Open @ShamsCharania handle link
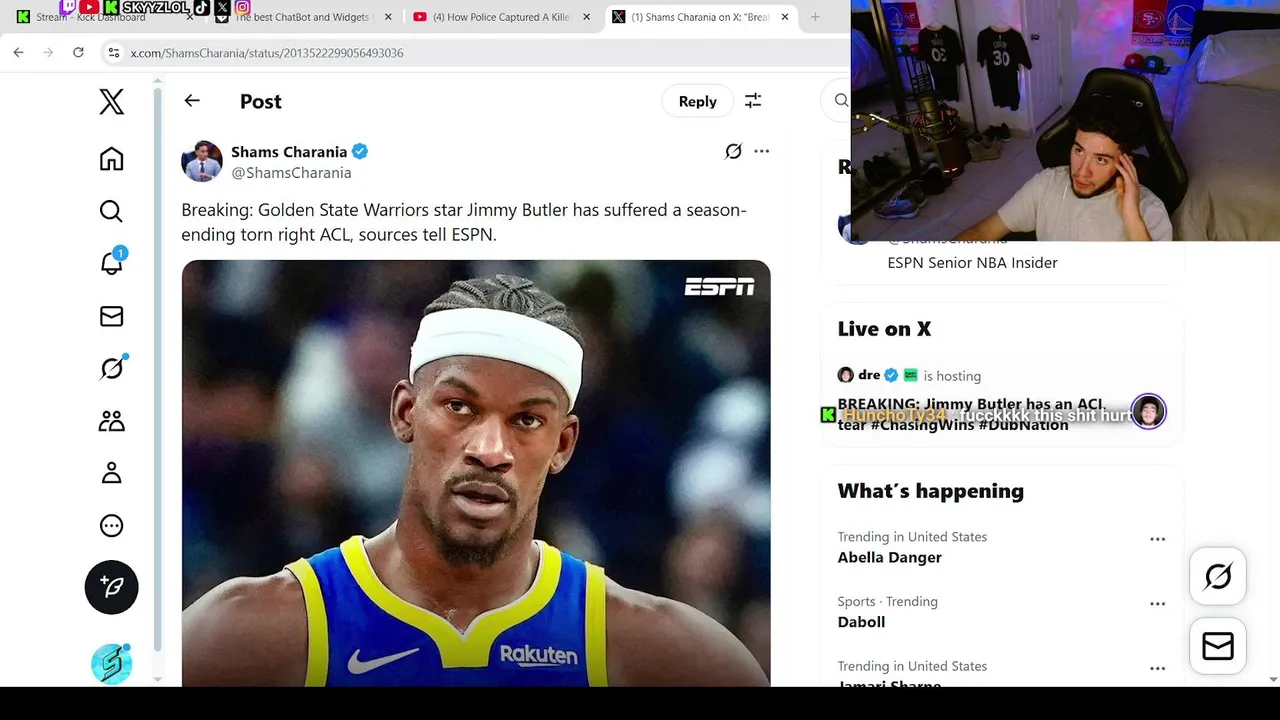The height and width of the screenshot is (720, 1280). point(291,173)
